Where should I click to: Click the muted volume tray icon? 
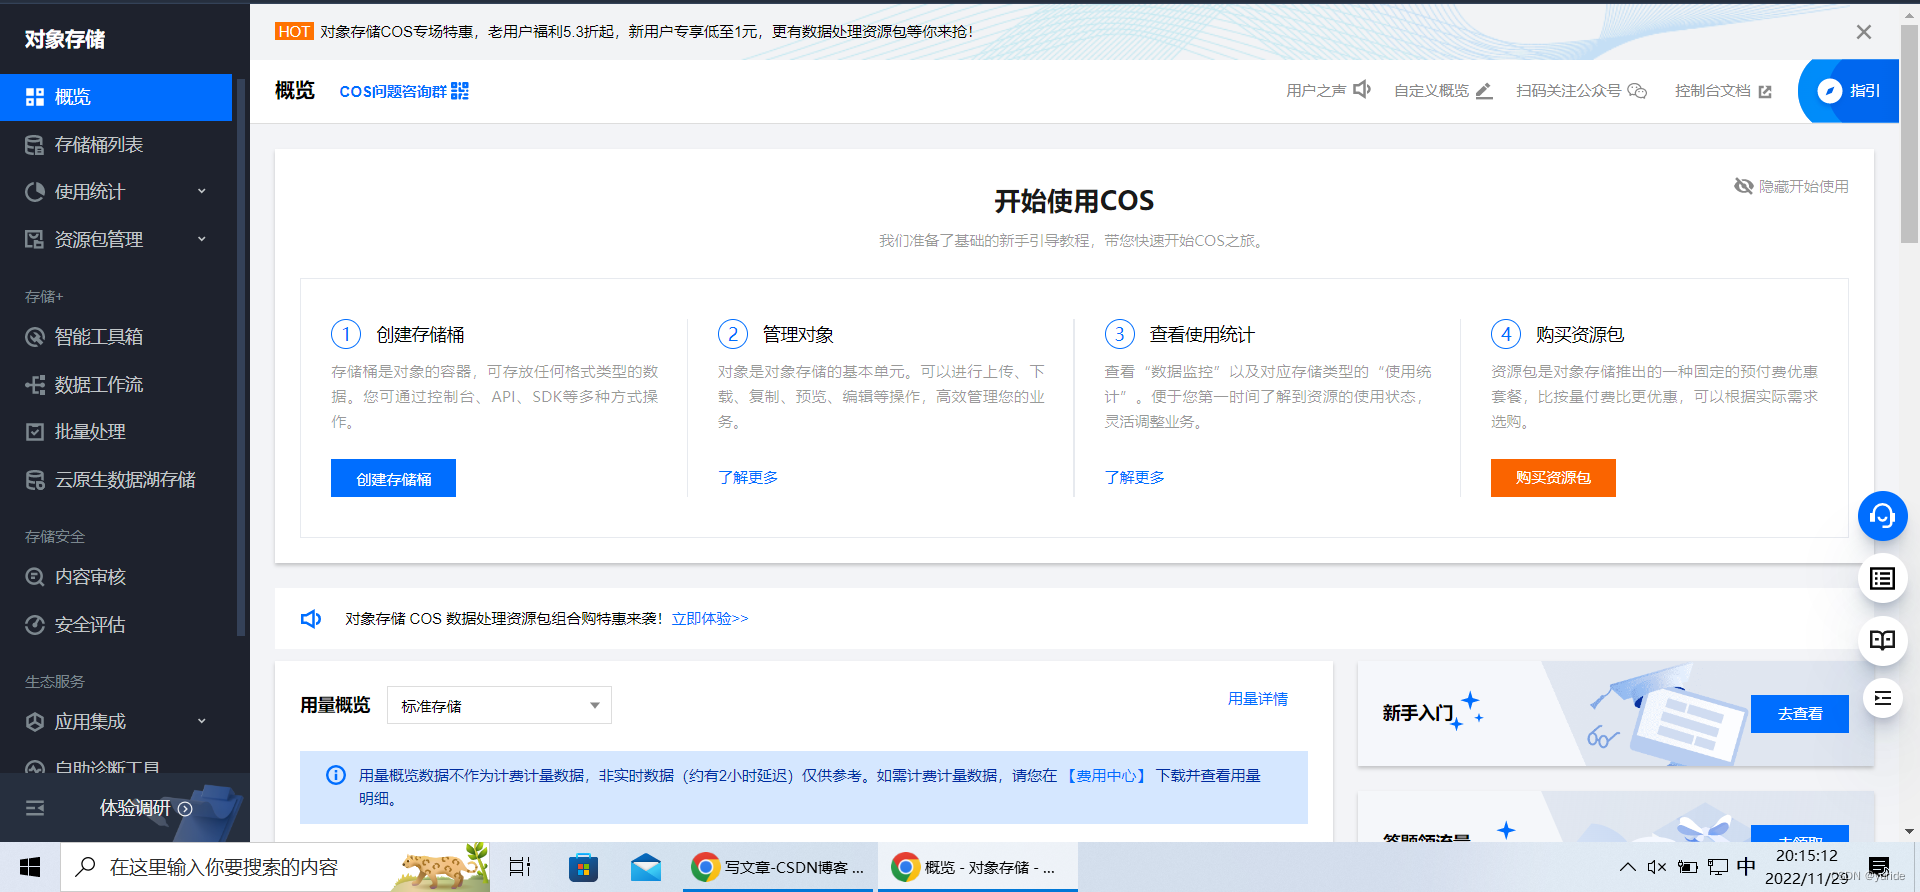click(1657, 867)
